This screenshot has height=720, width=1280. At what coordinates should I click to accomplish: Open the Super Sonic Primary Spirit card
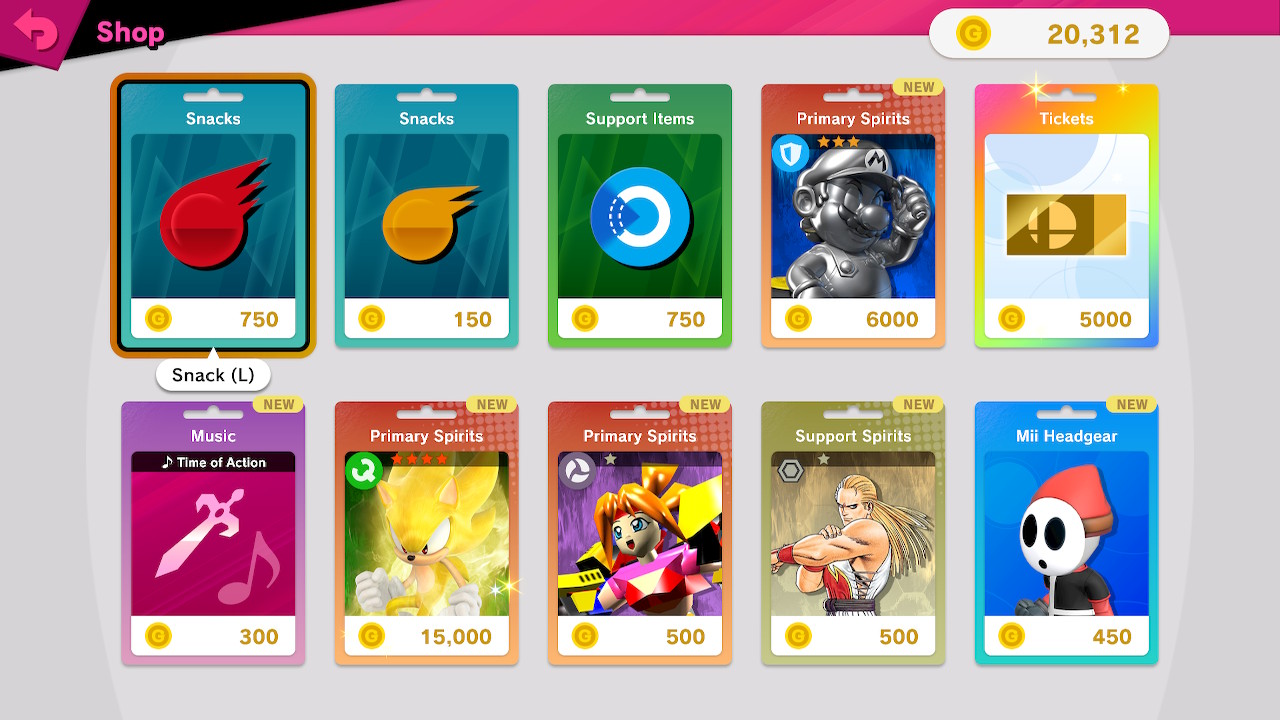tap(427, 534)
